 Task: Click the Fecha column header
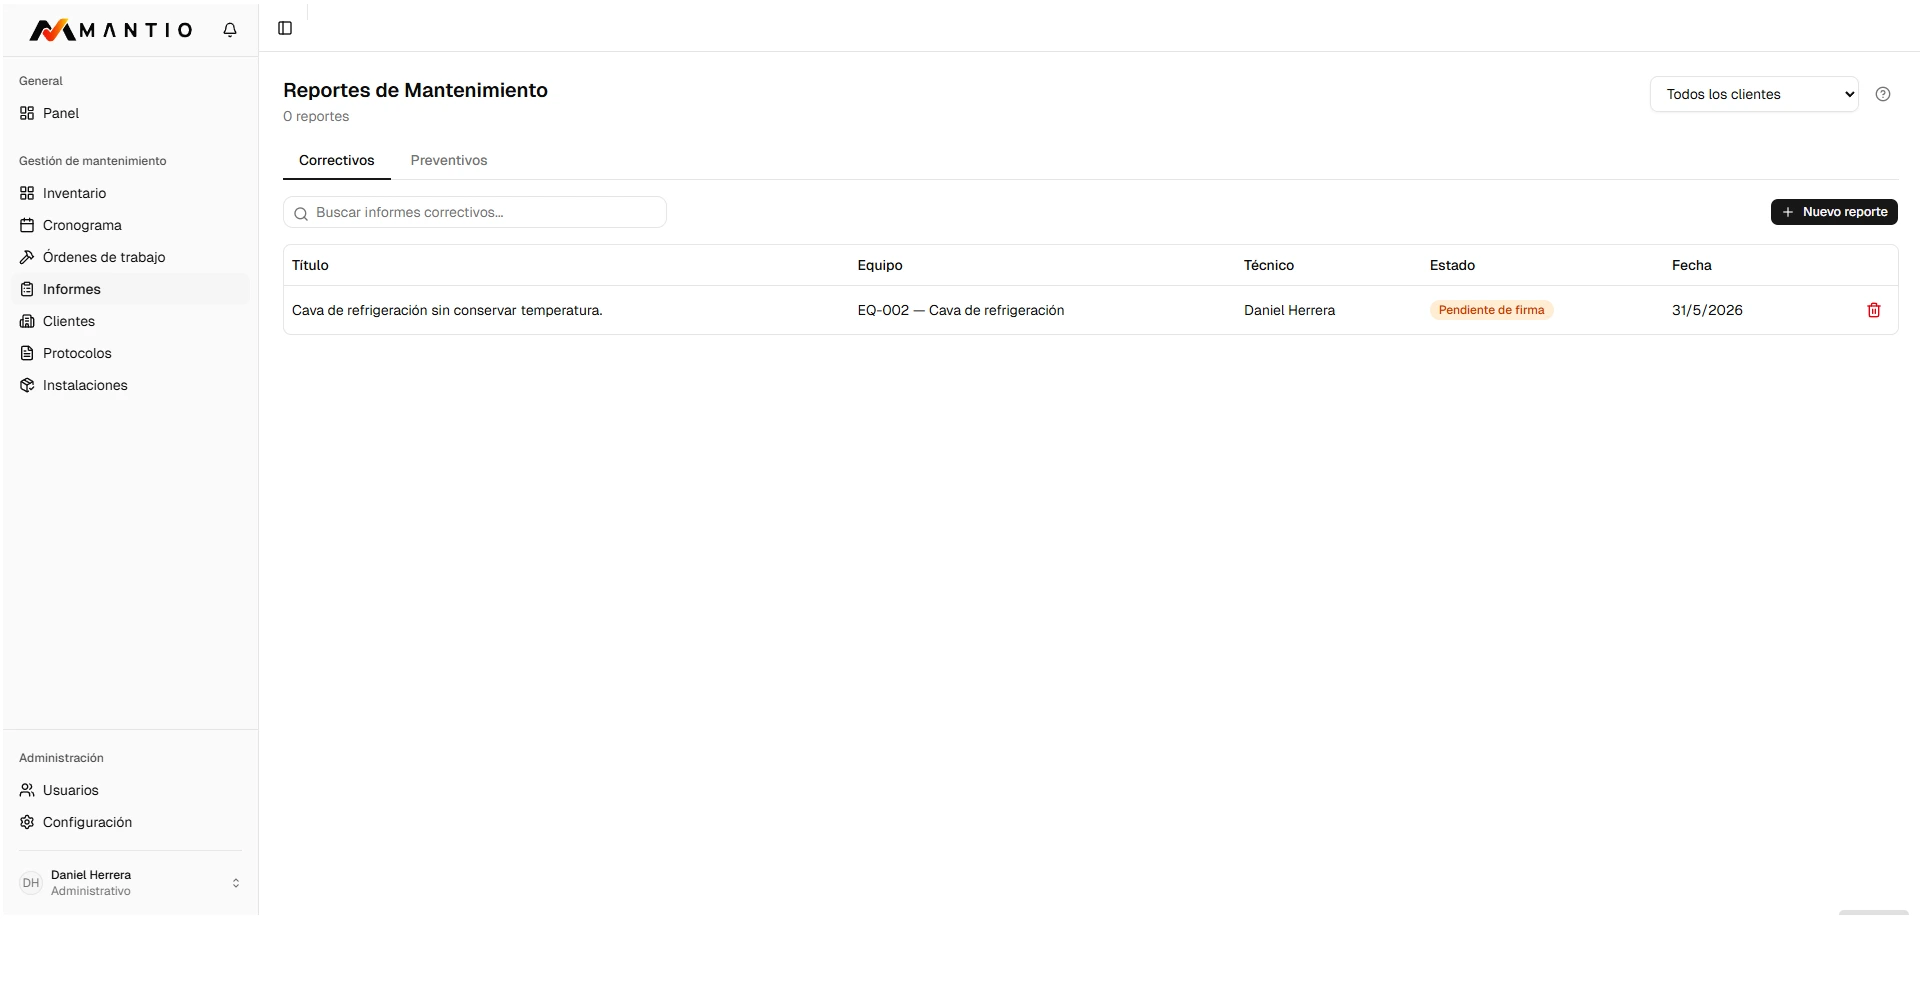[1692, 265]
